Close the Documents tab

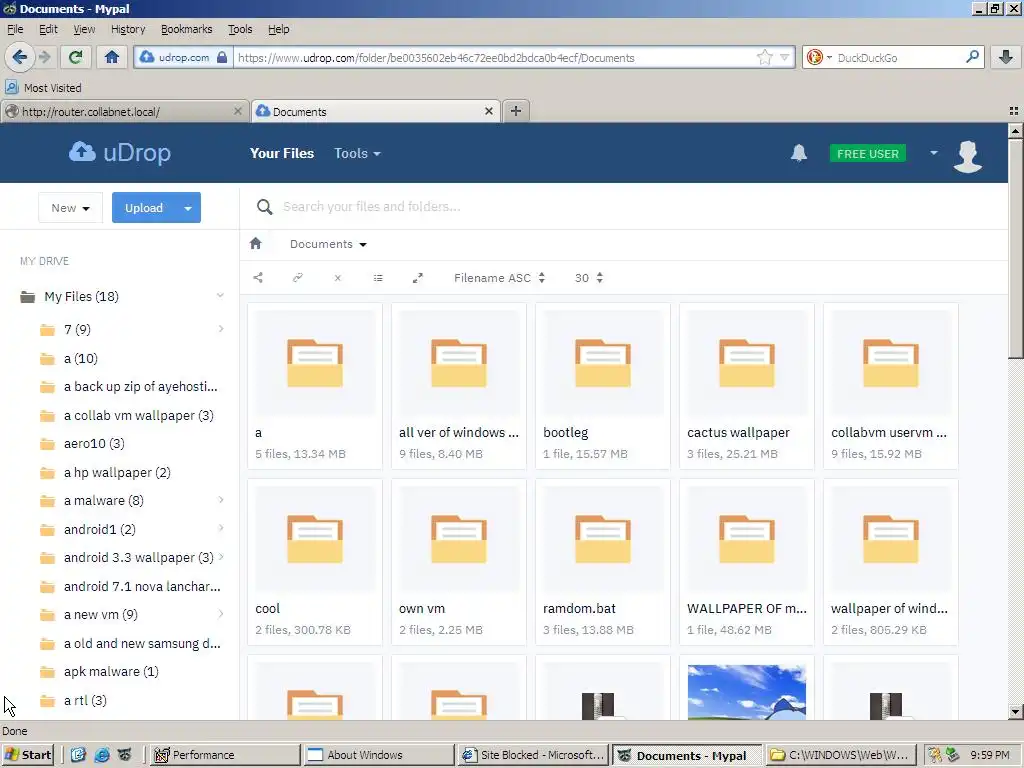tap(488, 111)
